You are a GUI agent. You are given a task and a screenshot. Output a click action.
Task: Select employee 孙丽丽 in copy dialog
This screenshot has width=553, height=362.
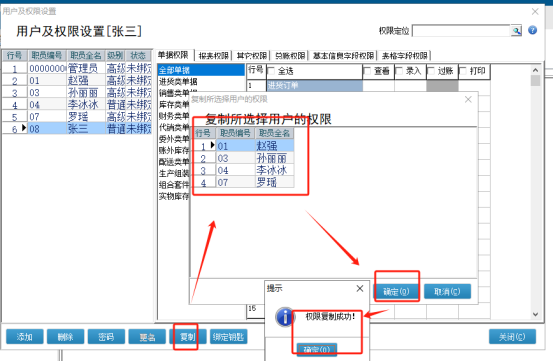[272, 158]
